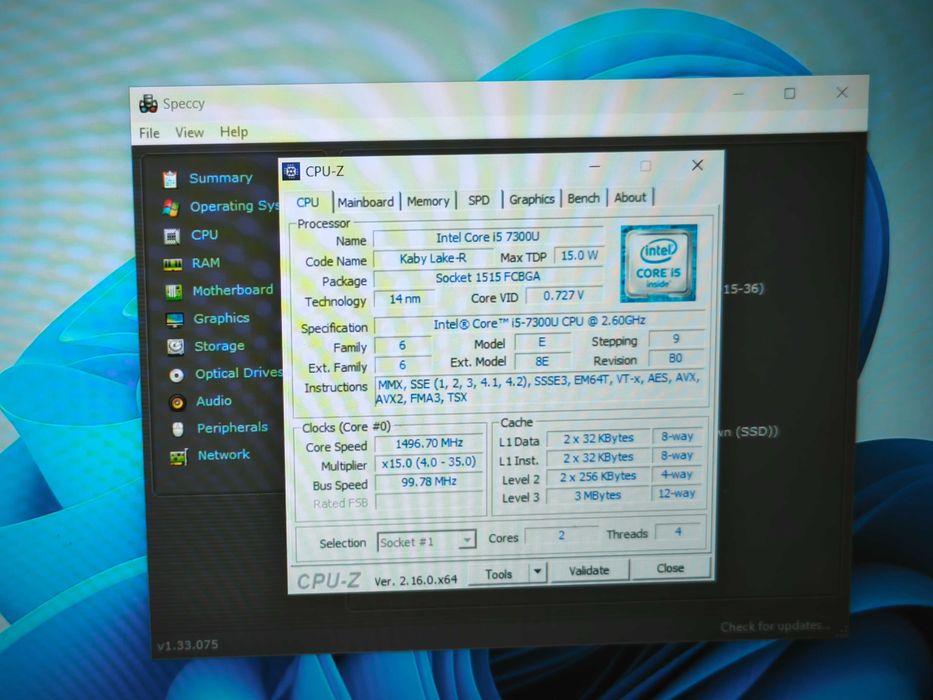933x700 pixels.
Task: Switch to the Bench tab in CPU-Z
Action: [583, 198]
